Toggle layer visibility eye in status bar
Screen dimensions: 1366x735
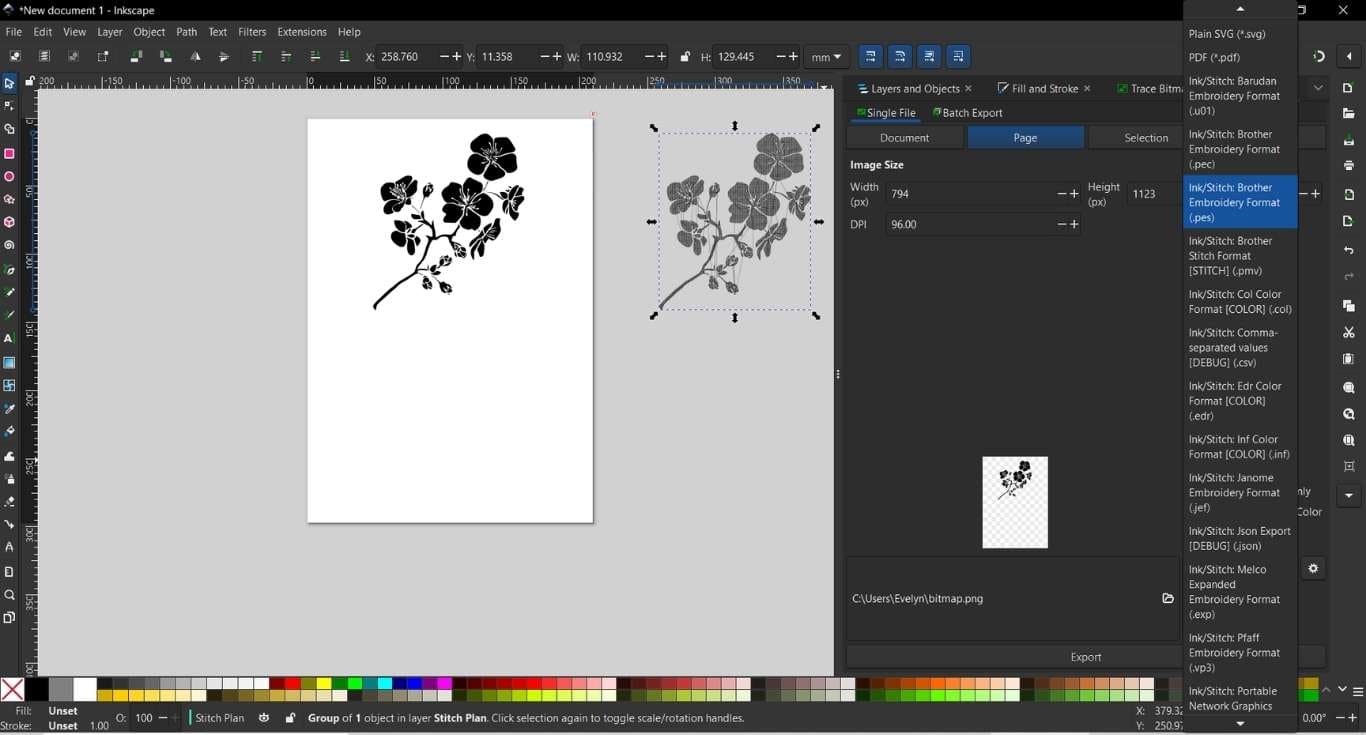point(264,718)
